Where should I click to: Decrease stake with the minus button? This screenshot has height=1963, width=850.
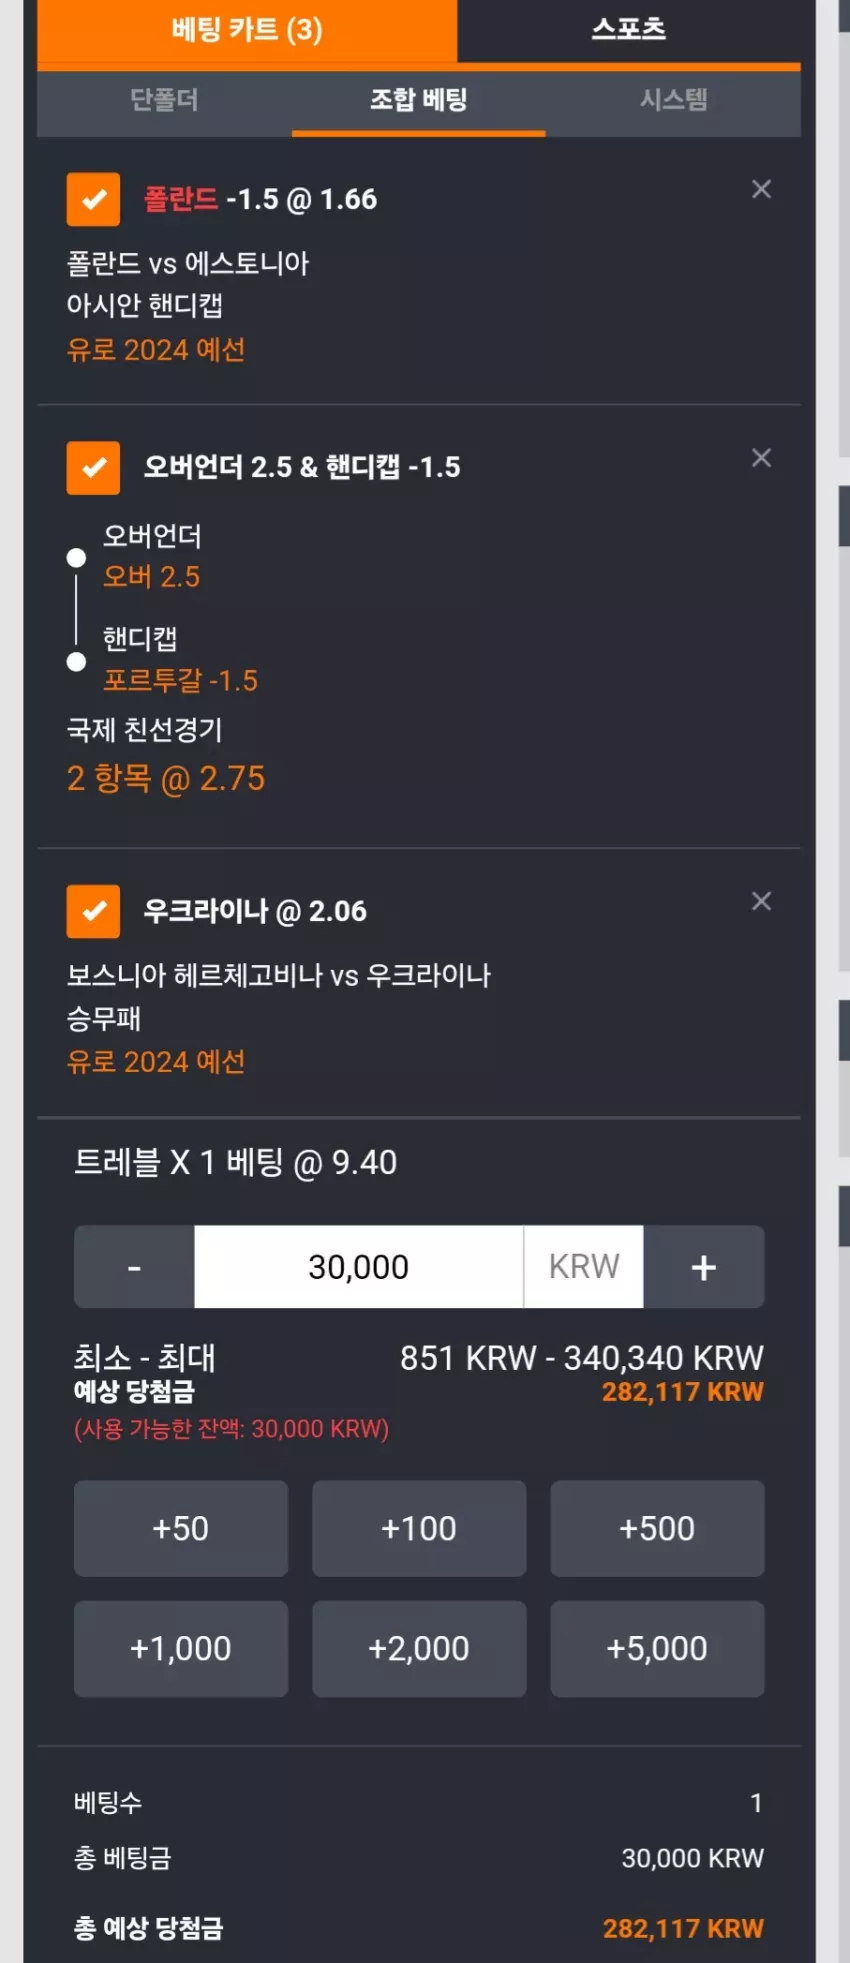[134, 1267]
